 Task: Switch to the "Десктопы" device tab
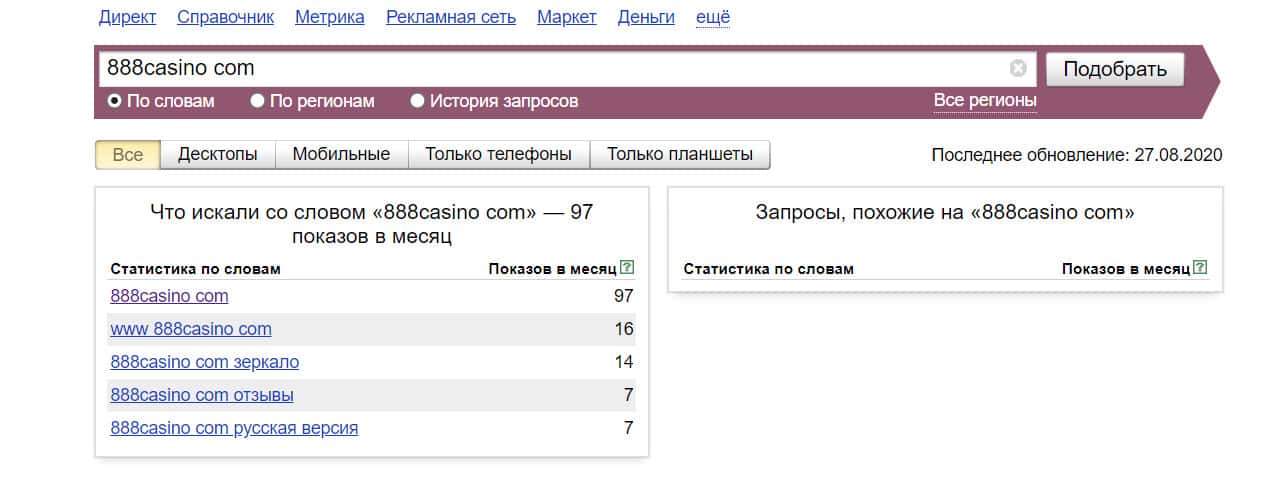[x=217, y=155]
